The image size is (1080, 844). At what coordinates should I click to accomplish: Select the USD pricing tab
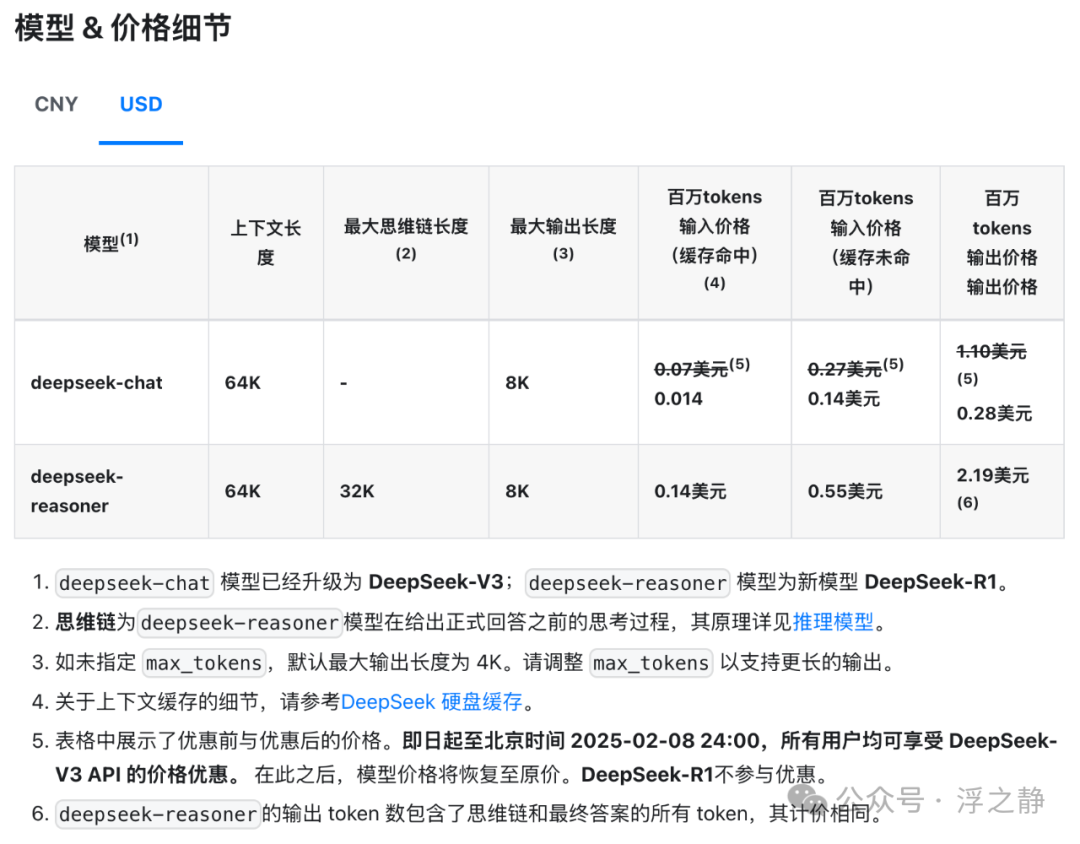click(x=141, y=104)
